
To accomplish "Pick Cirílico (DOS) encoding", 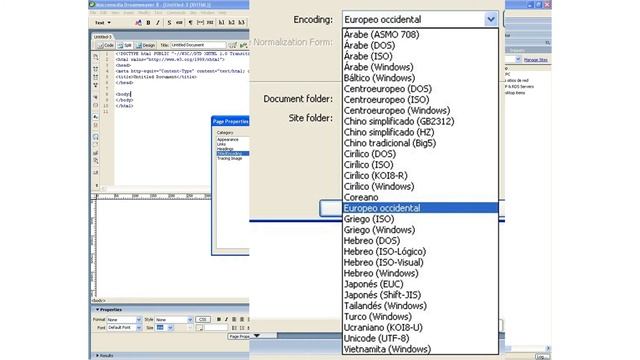I will click(x=420, y=154).
